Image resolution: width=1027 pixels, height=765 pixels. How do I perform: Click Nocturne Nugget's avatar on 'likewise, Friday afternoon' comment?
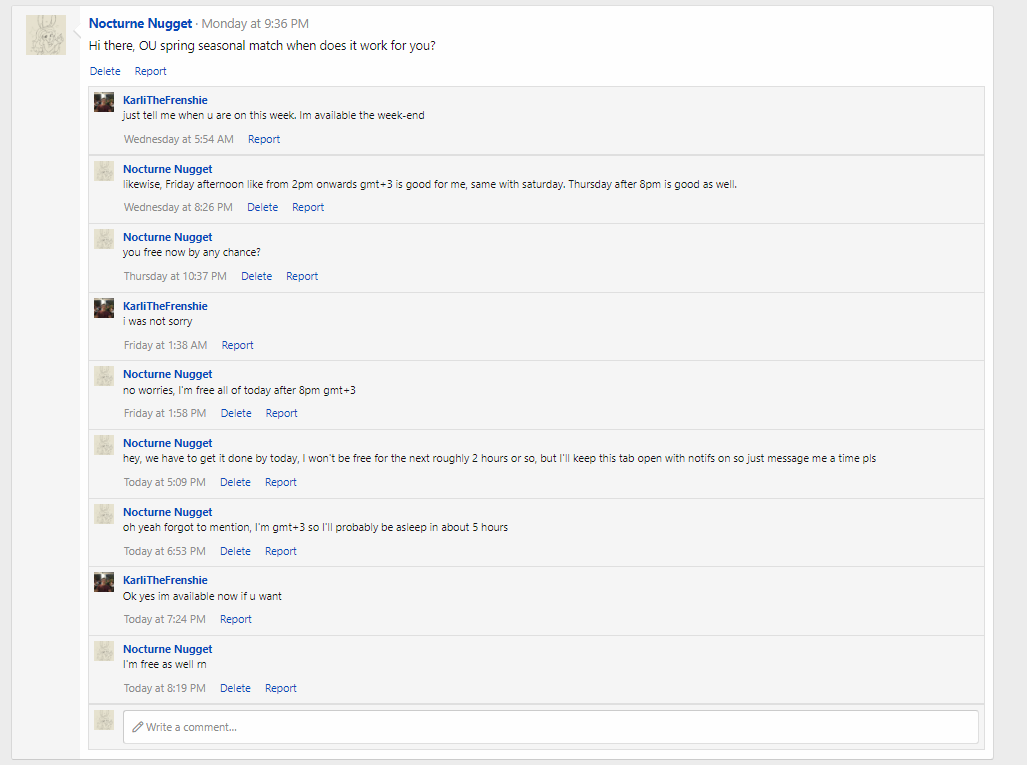(x=104, y=171)
